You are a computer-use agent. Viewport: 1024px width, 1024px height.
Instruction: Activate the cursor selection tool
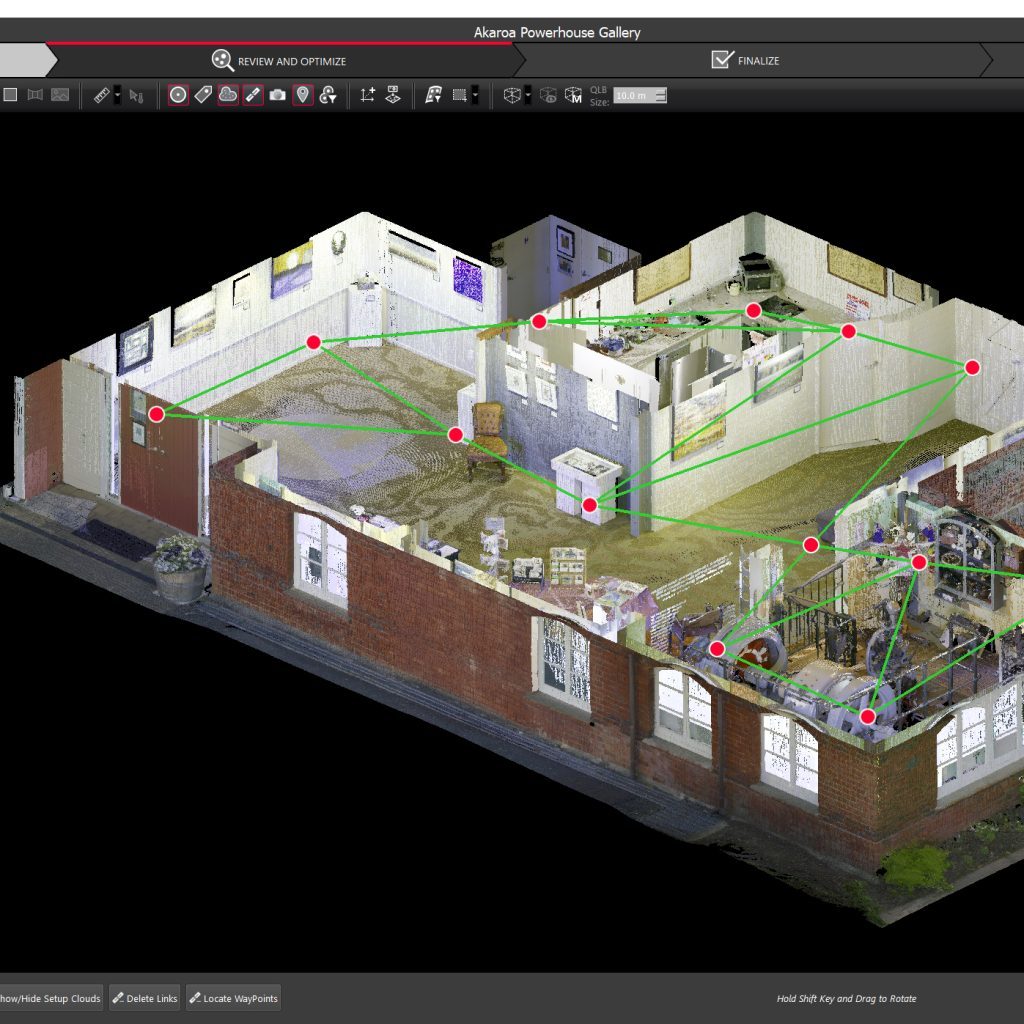(137, 96)
